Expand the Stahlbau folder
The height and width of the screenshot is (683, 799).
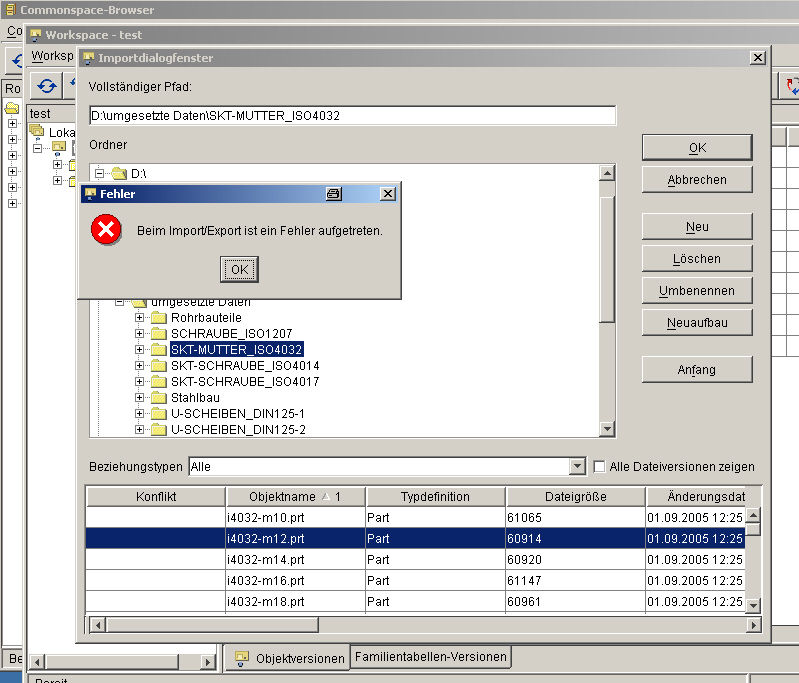[x=139, y=397]
